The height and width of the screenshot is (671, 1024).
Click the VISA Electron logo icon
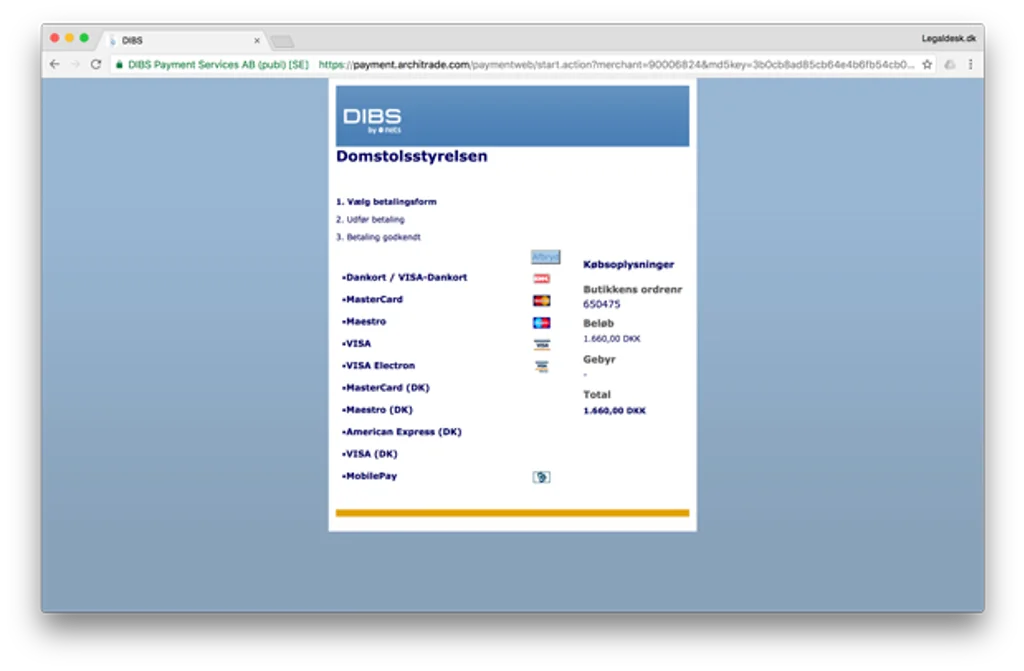pyautogui.click(x=541, y=367)
